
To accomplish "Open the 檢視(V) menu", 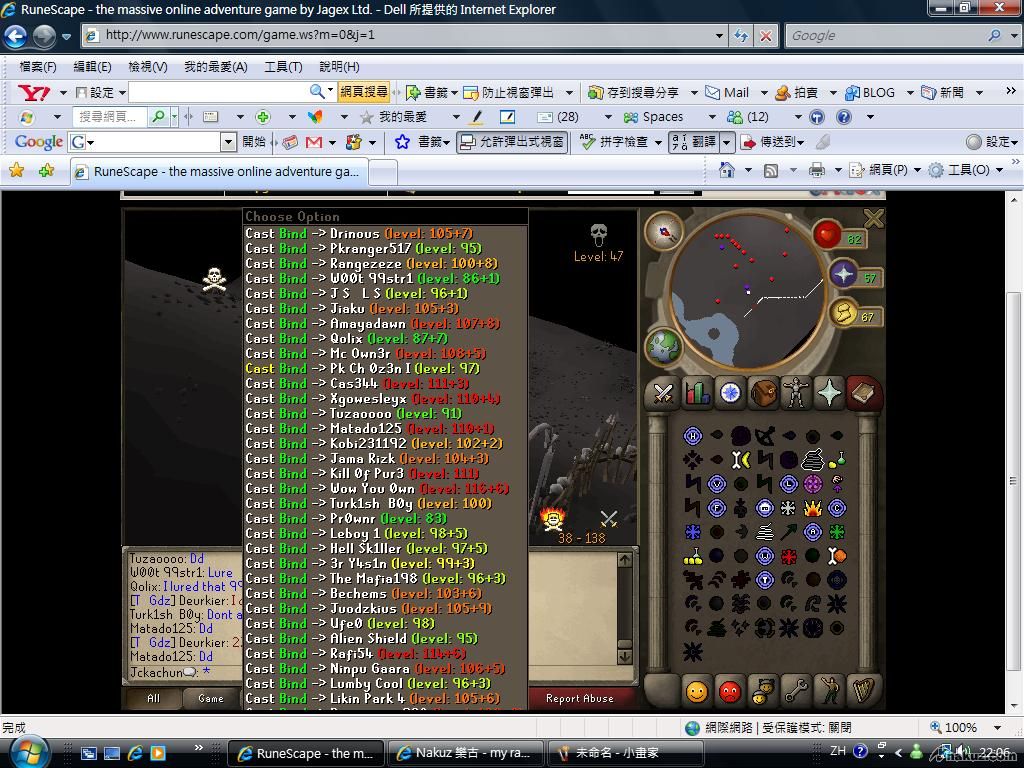I will (148, 67).
